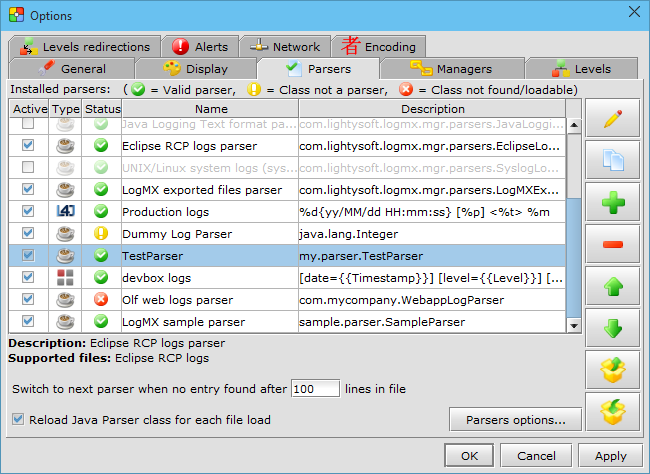
Task: Uncheck devbox logs active checkbox
Action: [x=28, y=277]
